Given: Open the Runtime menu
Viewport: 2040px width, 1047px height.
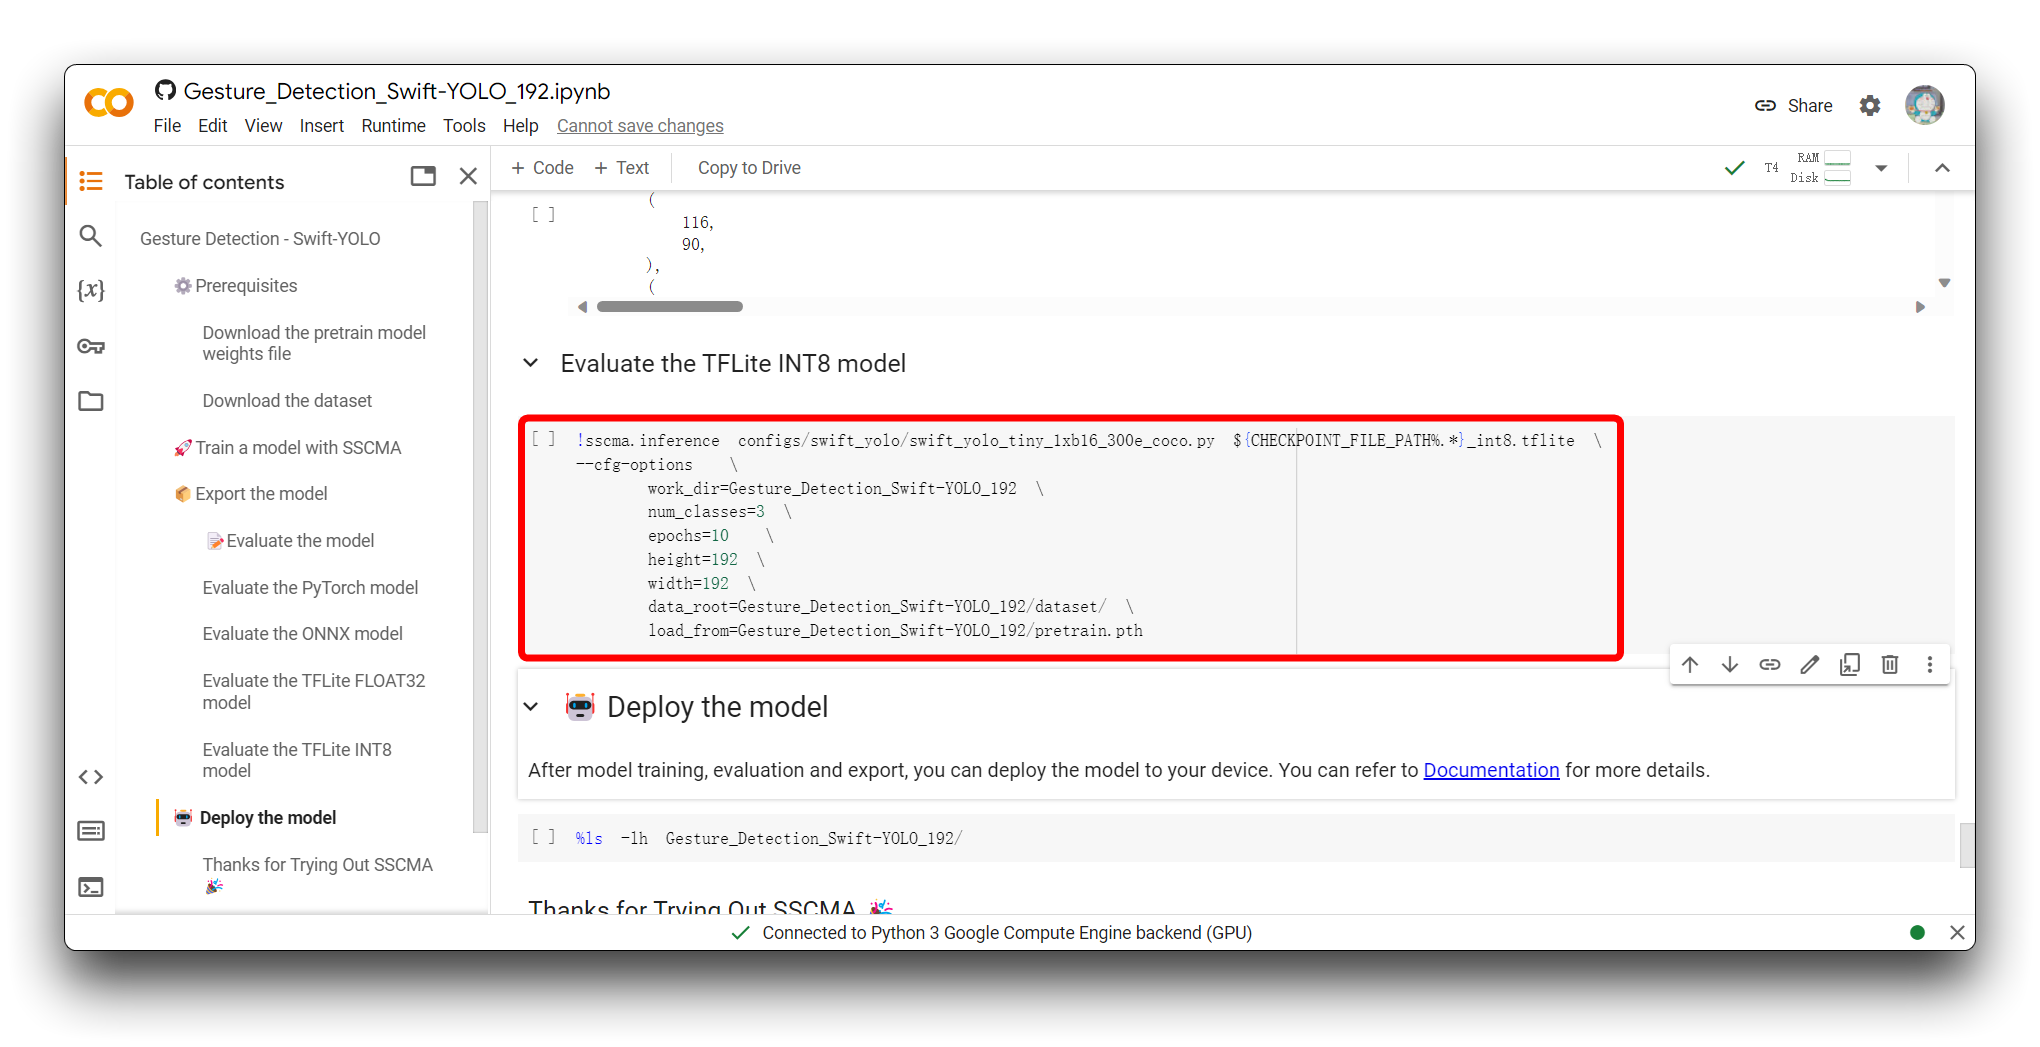Looking at the screenshot, I should 393,126.
